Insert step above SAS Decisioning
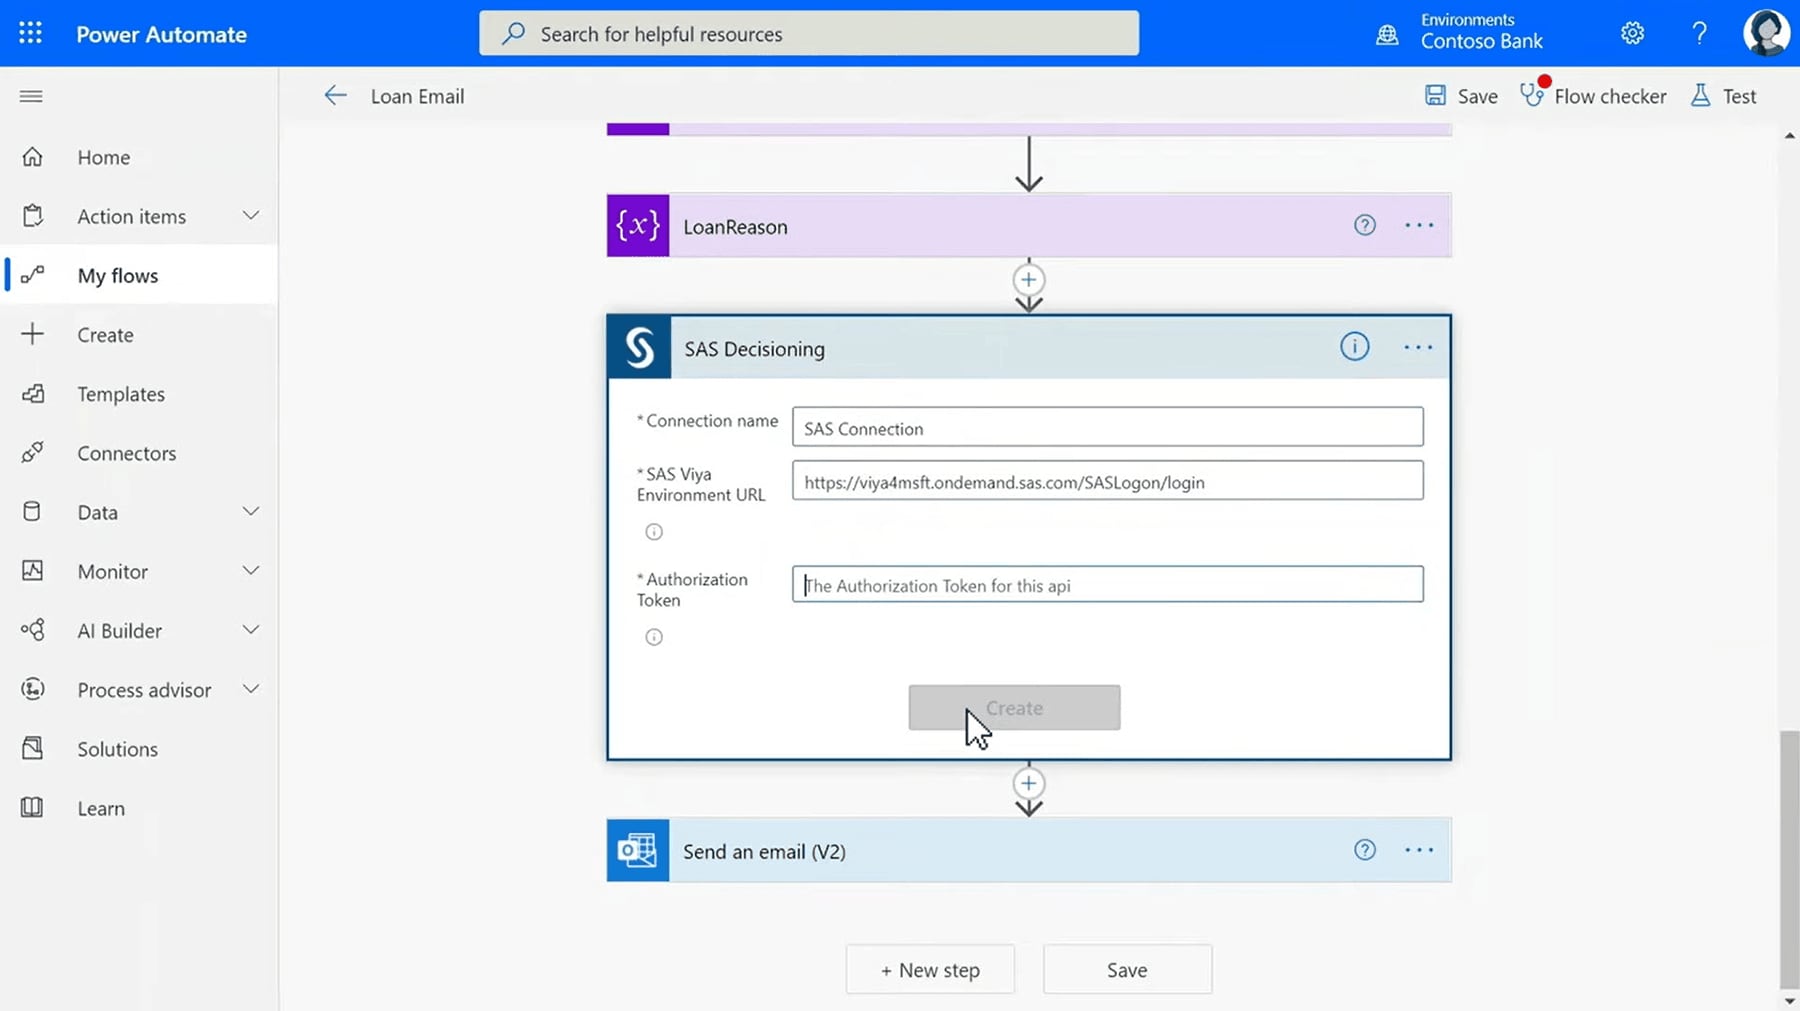Screen dimensions: 1800x1011 click(1028, 280)
